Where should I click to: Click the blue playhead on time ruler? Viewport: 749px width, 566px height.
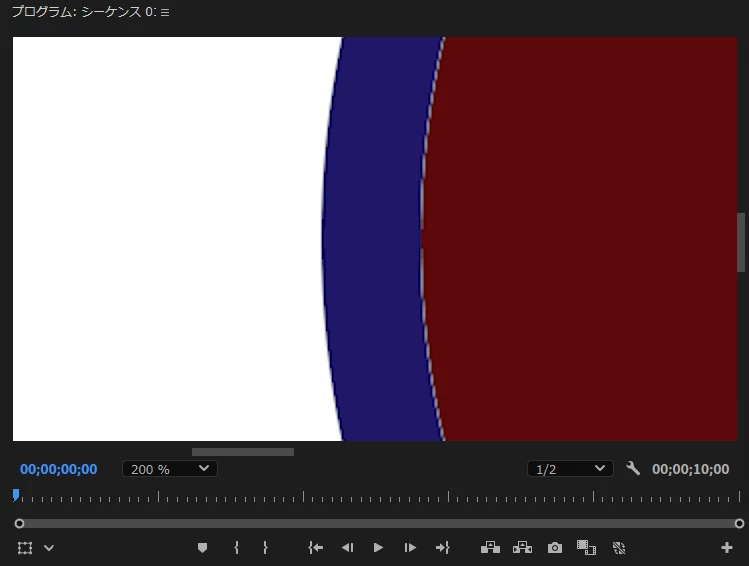pyautogui.click(x=16, y=495)
